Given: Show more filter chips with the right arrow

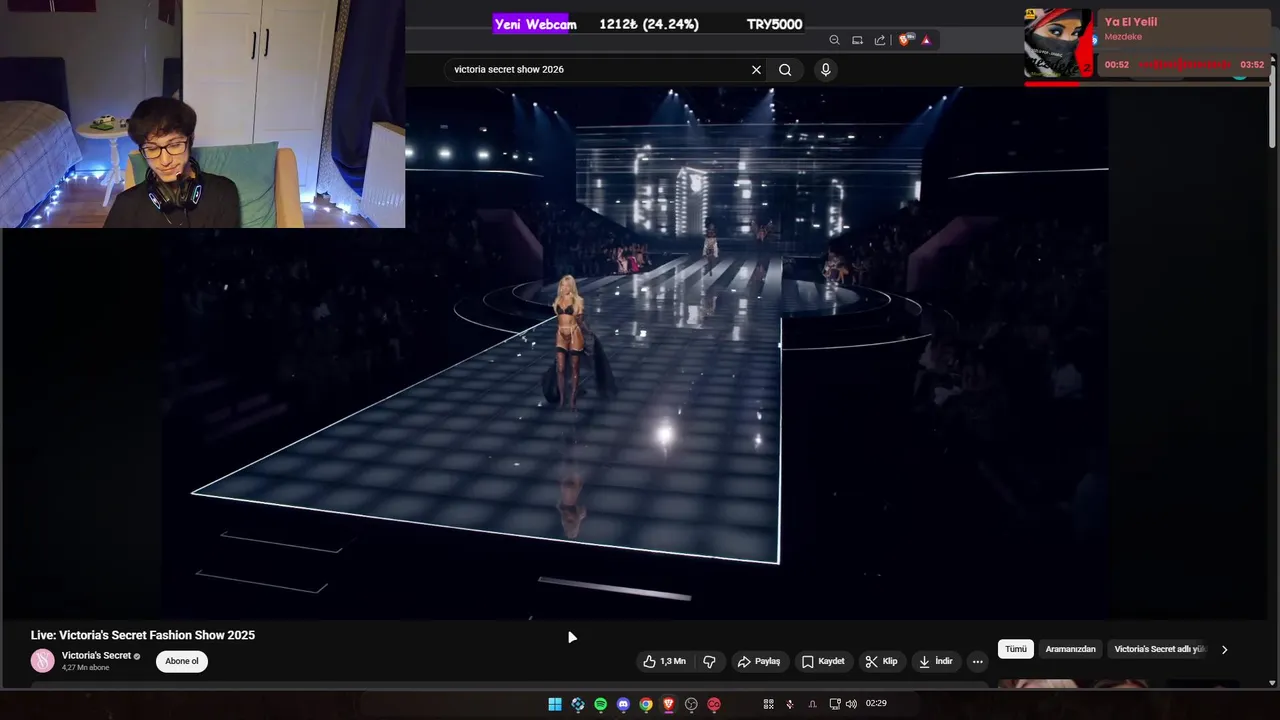Looking at the screenshot, I should point(1224,649).
